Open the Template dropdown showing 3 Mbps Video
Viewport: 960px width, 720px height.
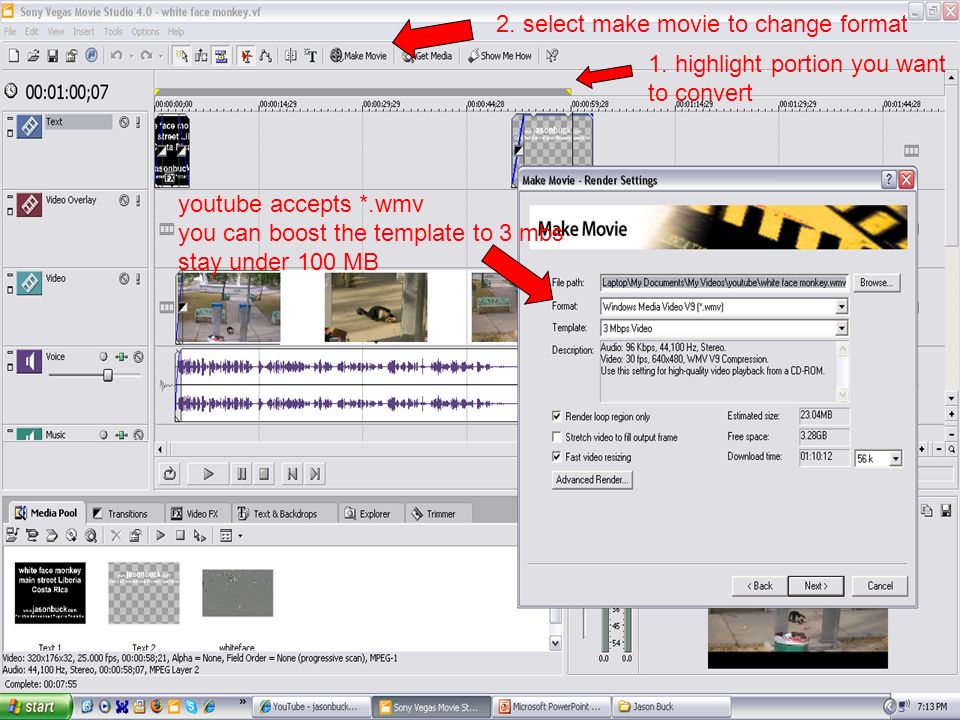[x=842, y=328]
